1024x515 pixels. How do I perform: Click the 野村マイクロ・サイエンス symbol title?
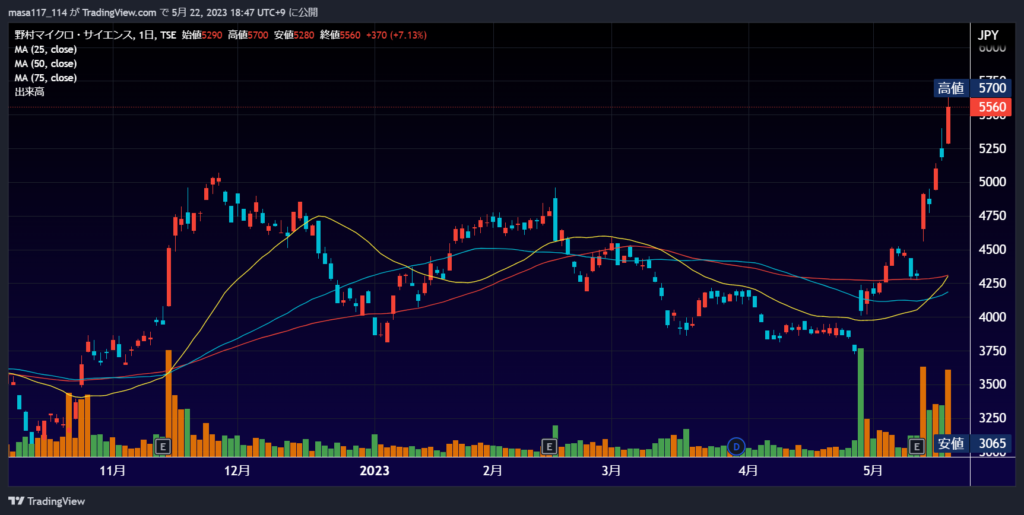(x=72, y=35)
